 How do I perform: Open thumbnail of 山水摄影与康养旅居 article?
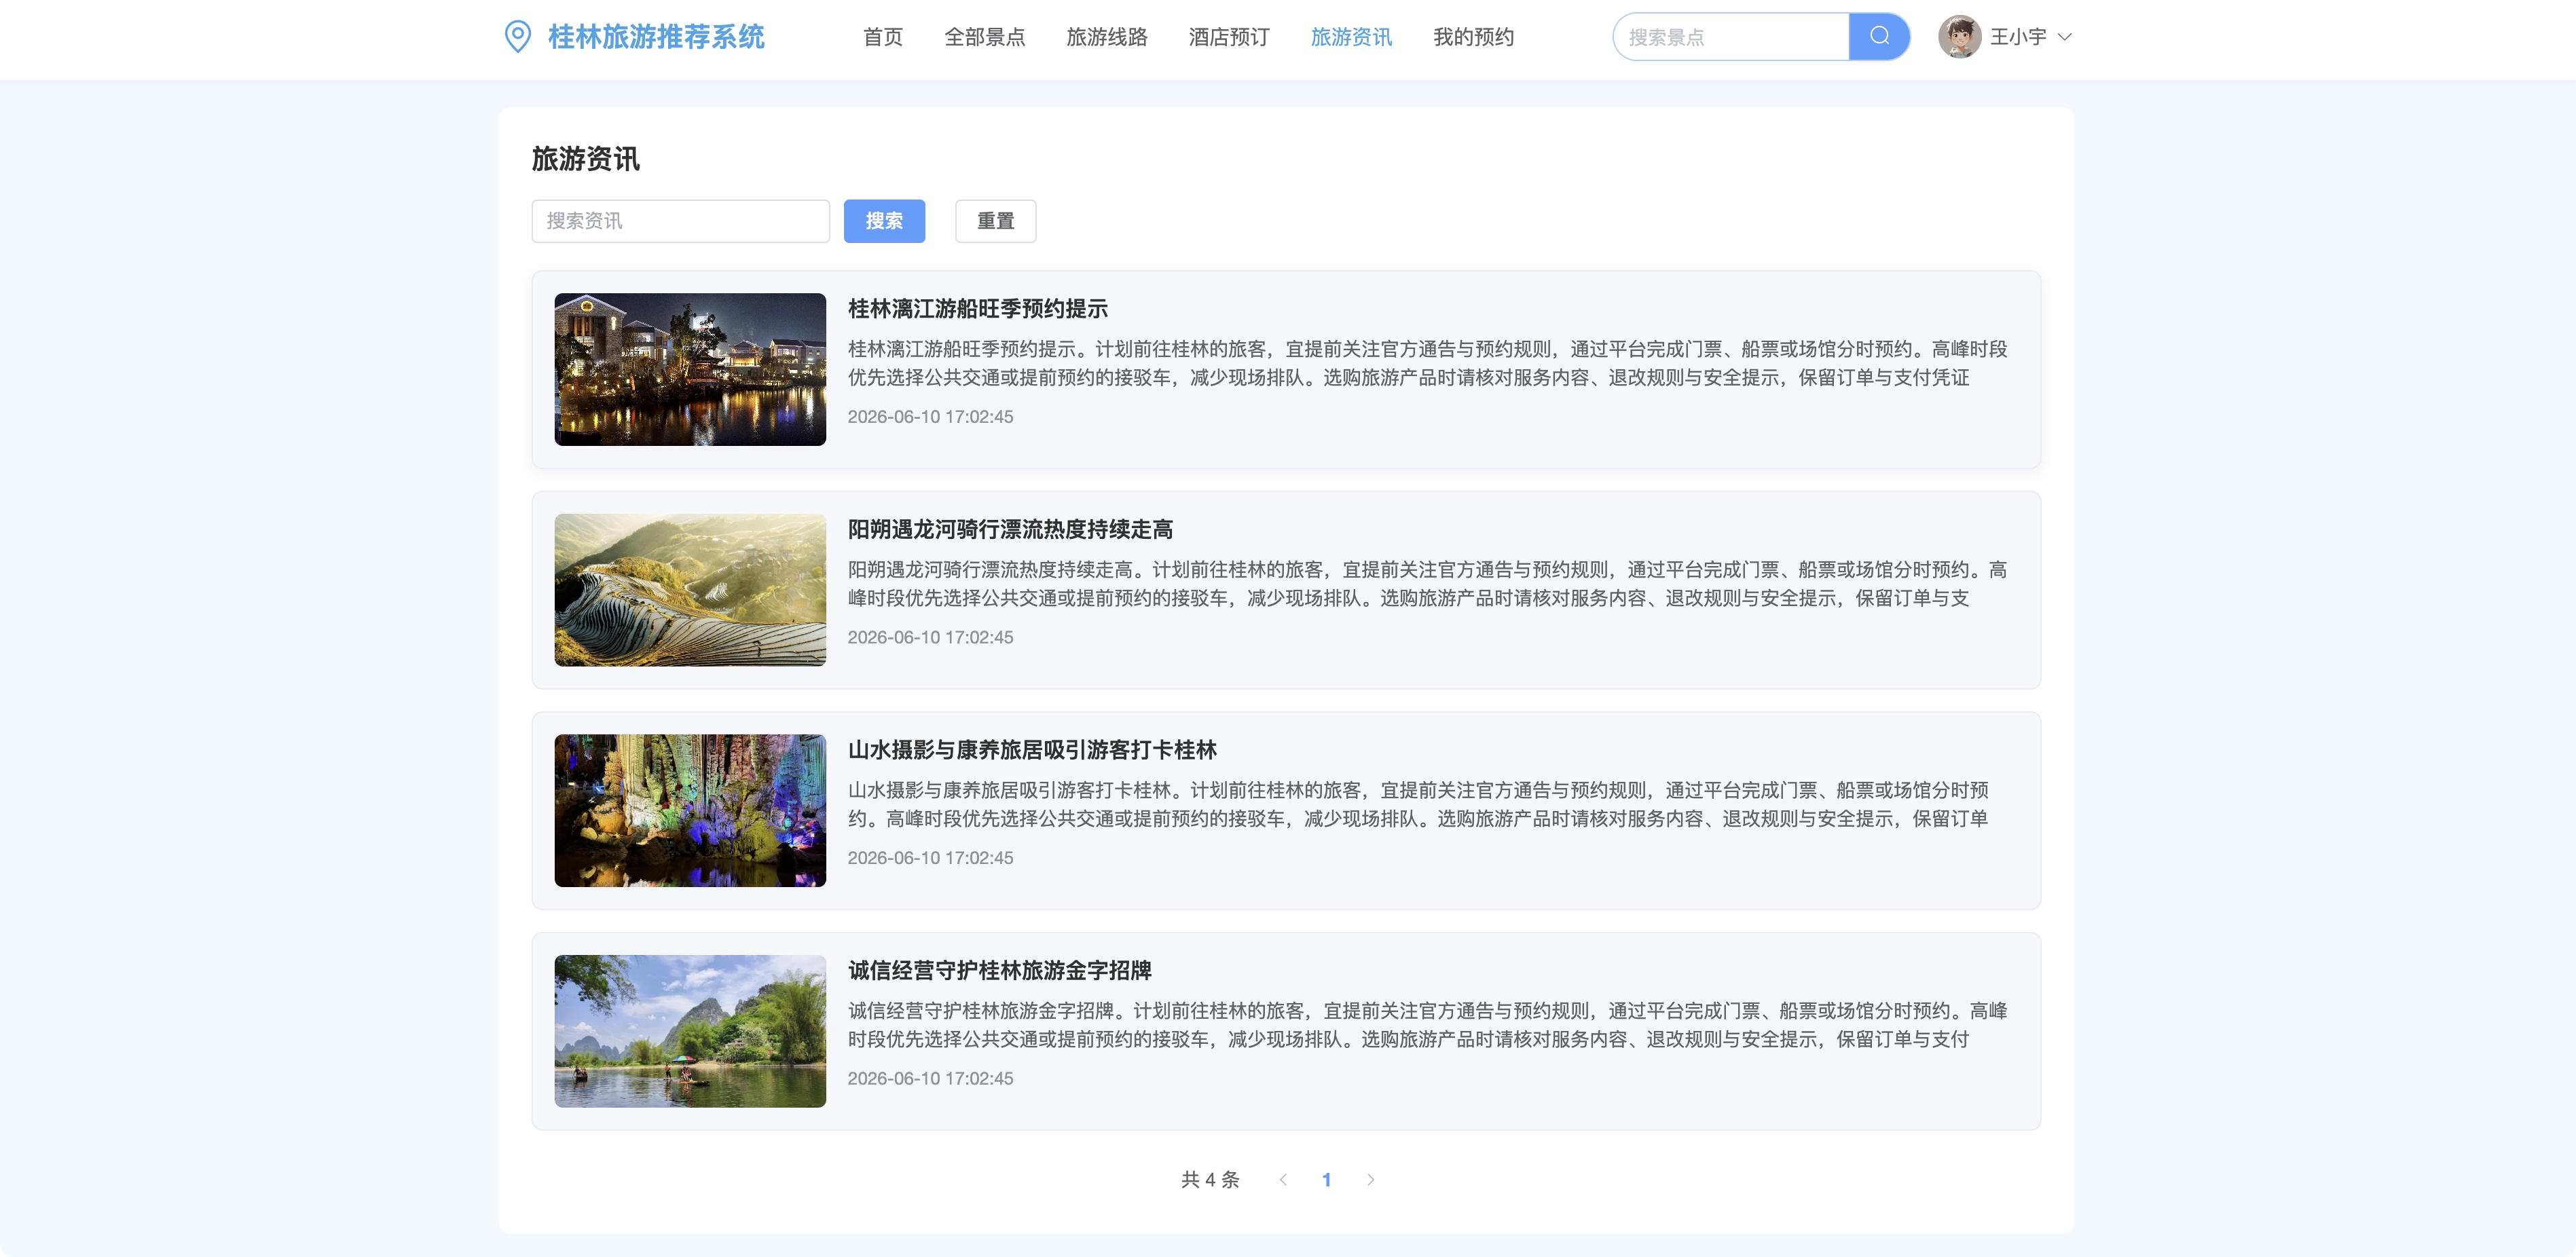coord(690,810)
